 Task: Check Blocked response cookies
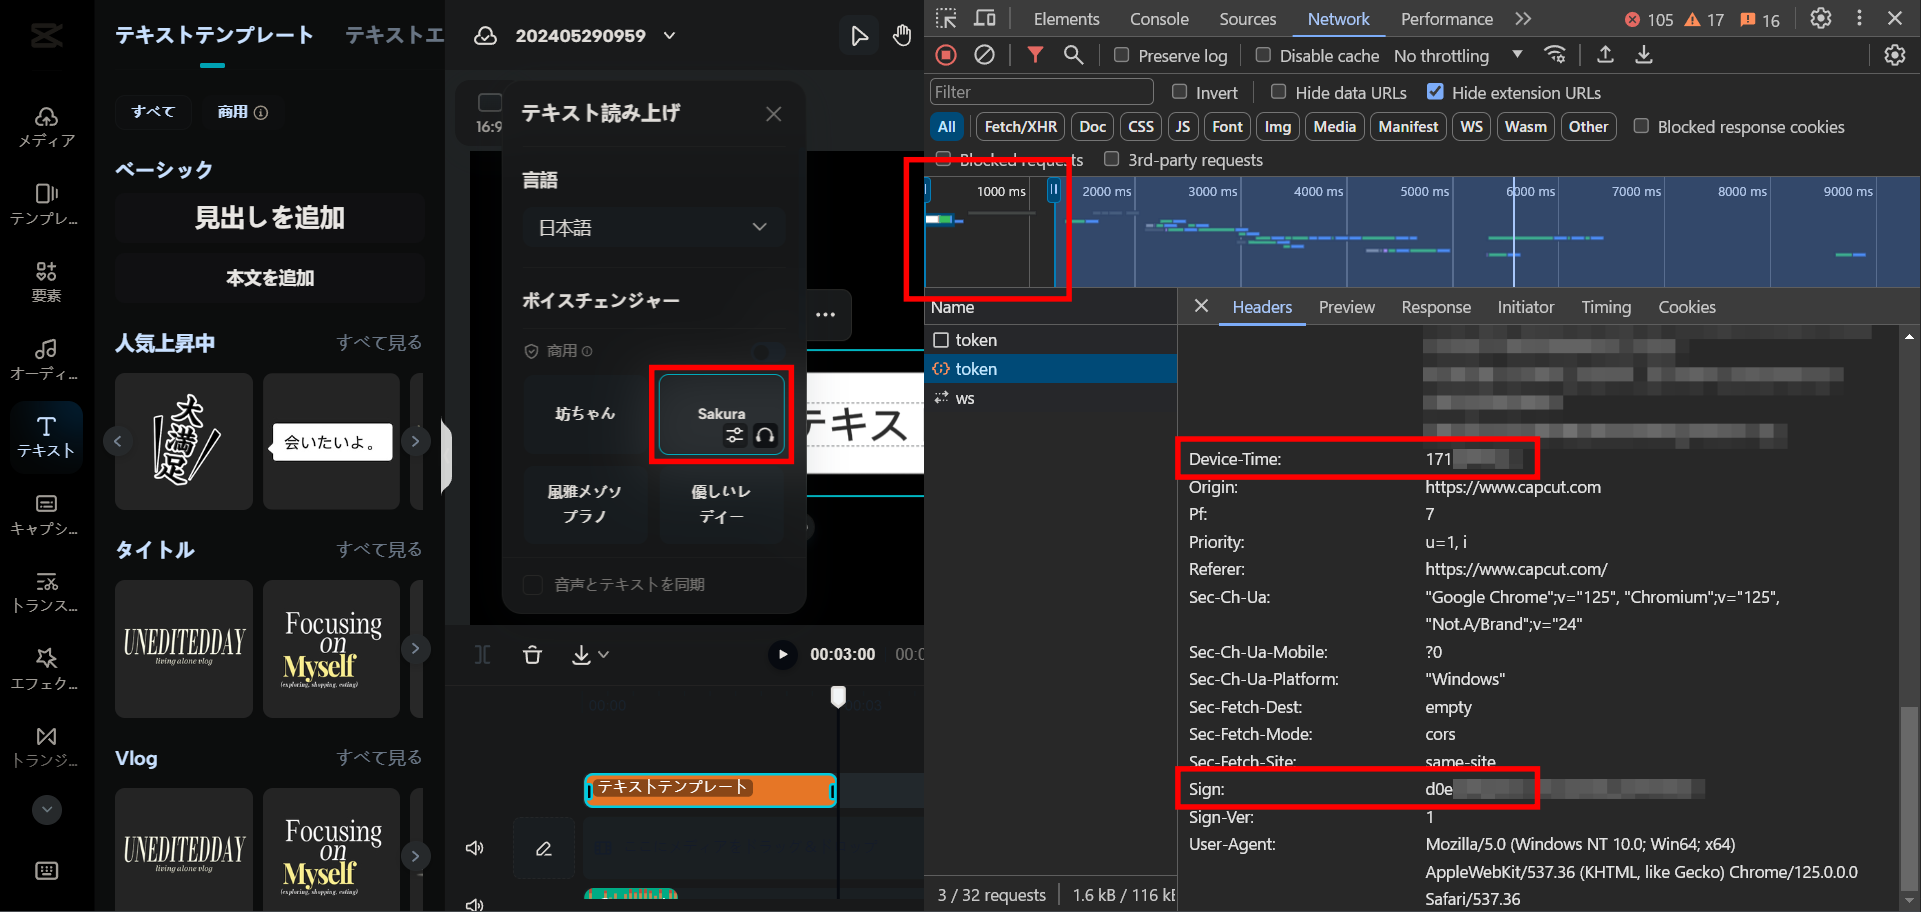point(1641,126)
